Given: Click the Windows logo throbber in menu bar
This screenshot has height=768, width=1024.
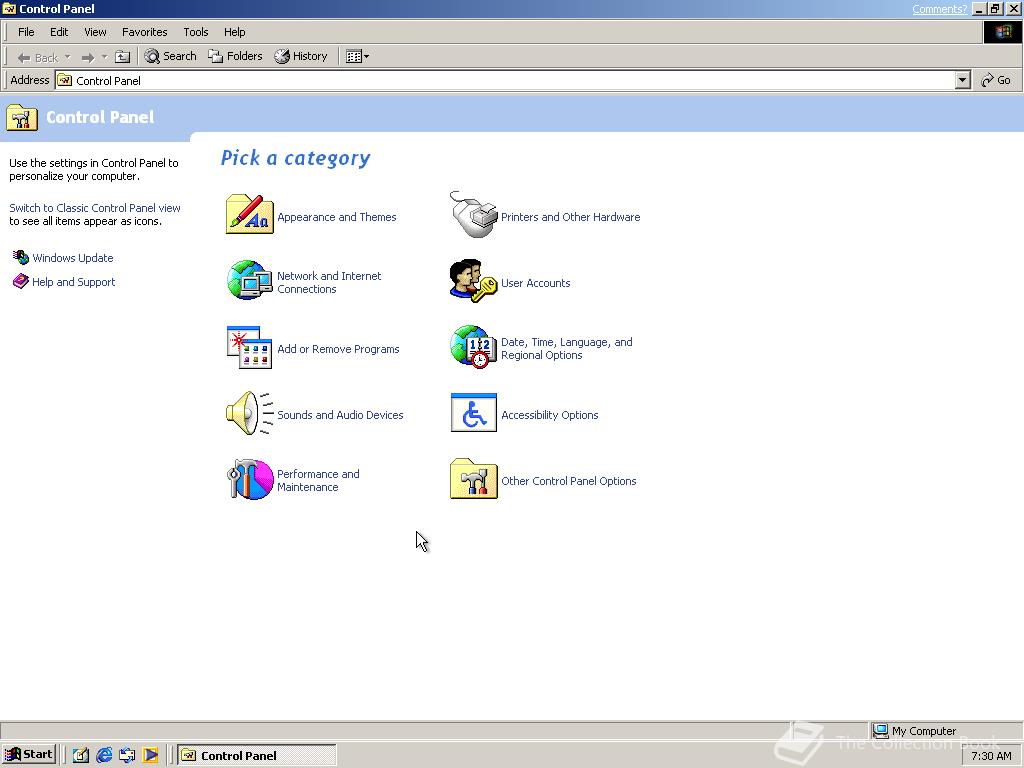Looking at the screenshot, I should click(x=1002, y=32).
